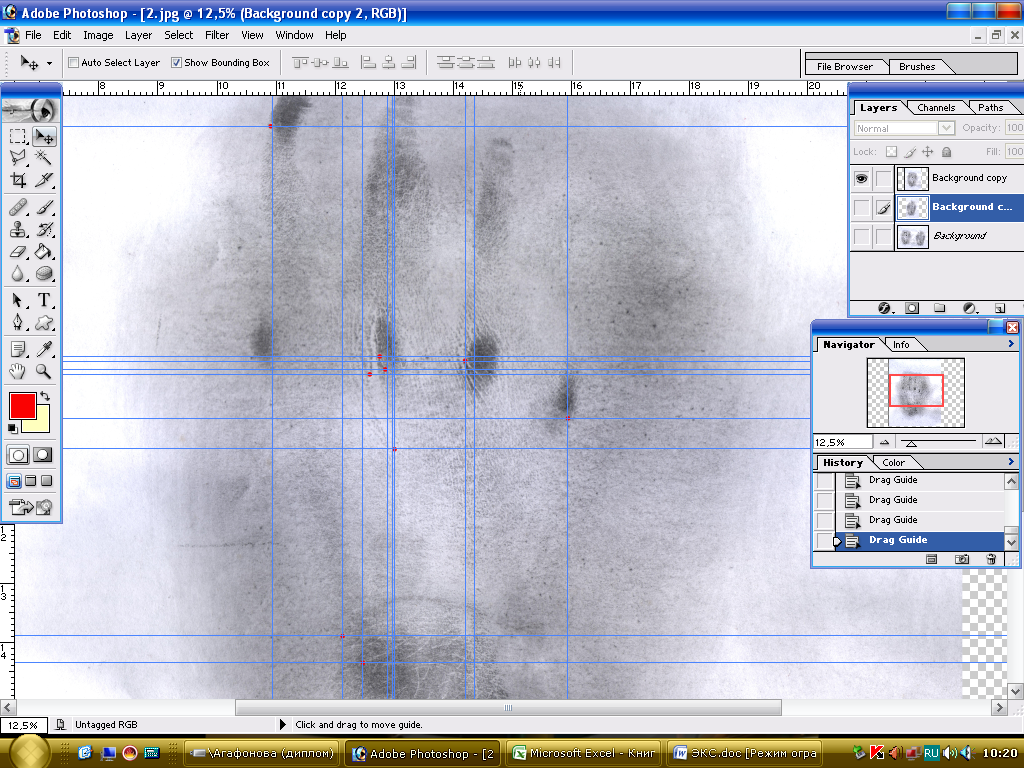
Task: Select the Type tool
Action: [44, 300]
